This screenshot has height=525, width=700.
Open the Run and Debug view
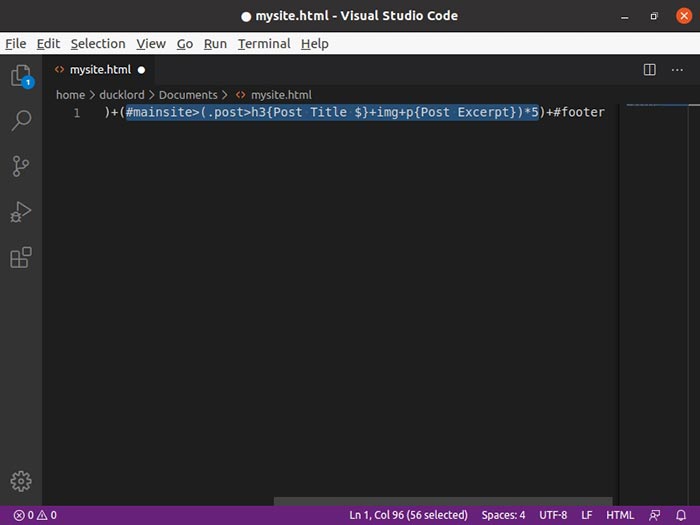[x=20, y=212]
